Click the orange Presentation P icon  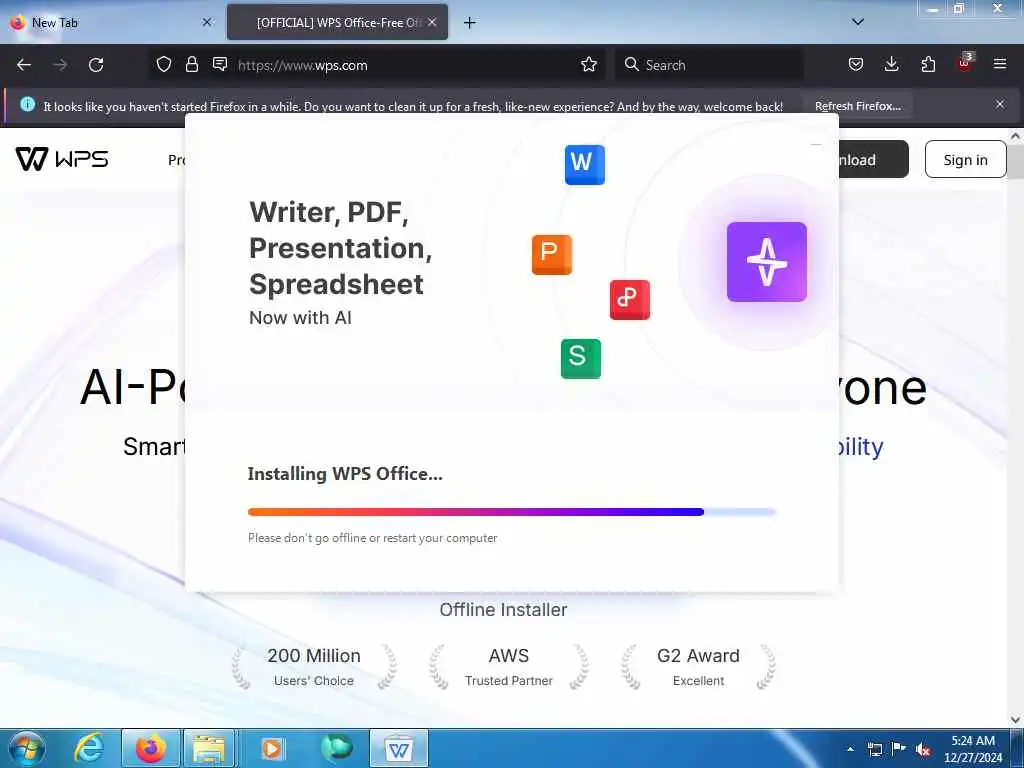pyautogui.click(x=552, y=255)
